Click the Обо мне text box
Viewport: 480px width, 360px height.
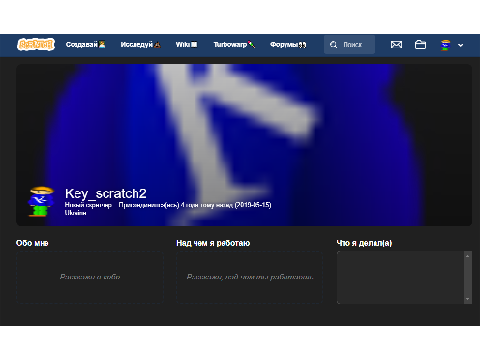tap(90, 277)
